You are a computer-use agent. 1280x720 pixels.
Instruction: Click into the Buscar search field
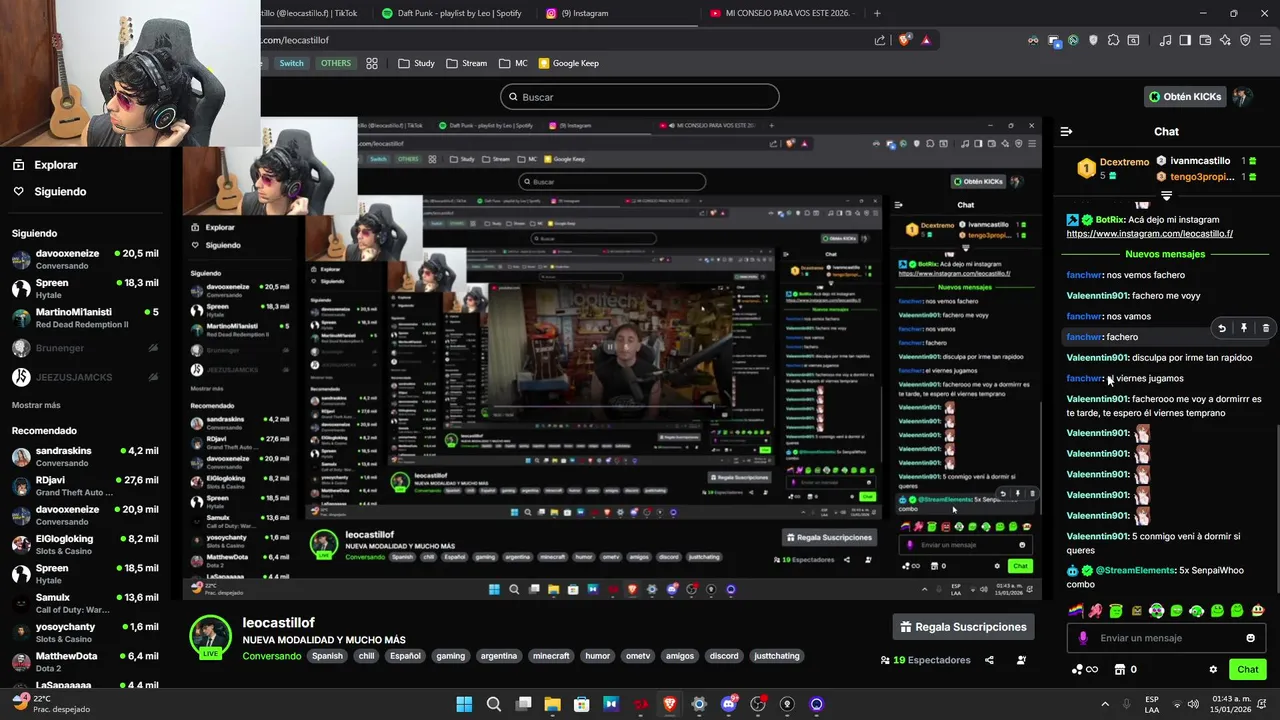point(640,97)
